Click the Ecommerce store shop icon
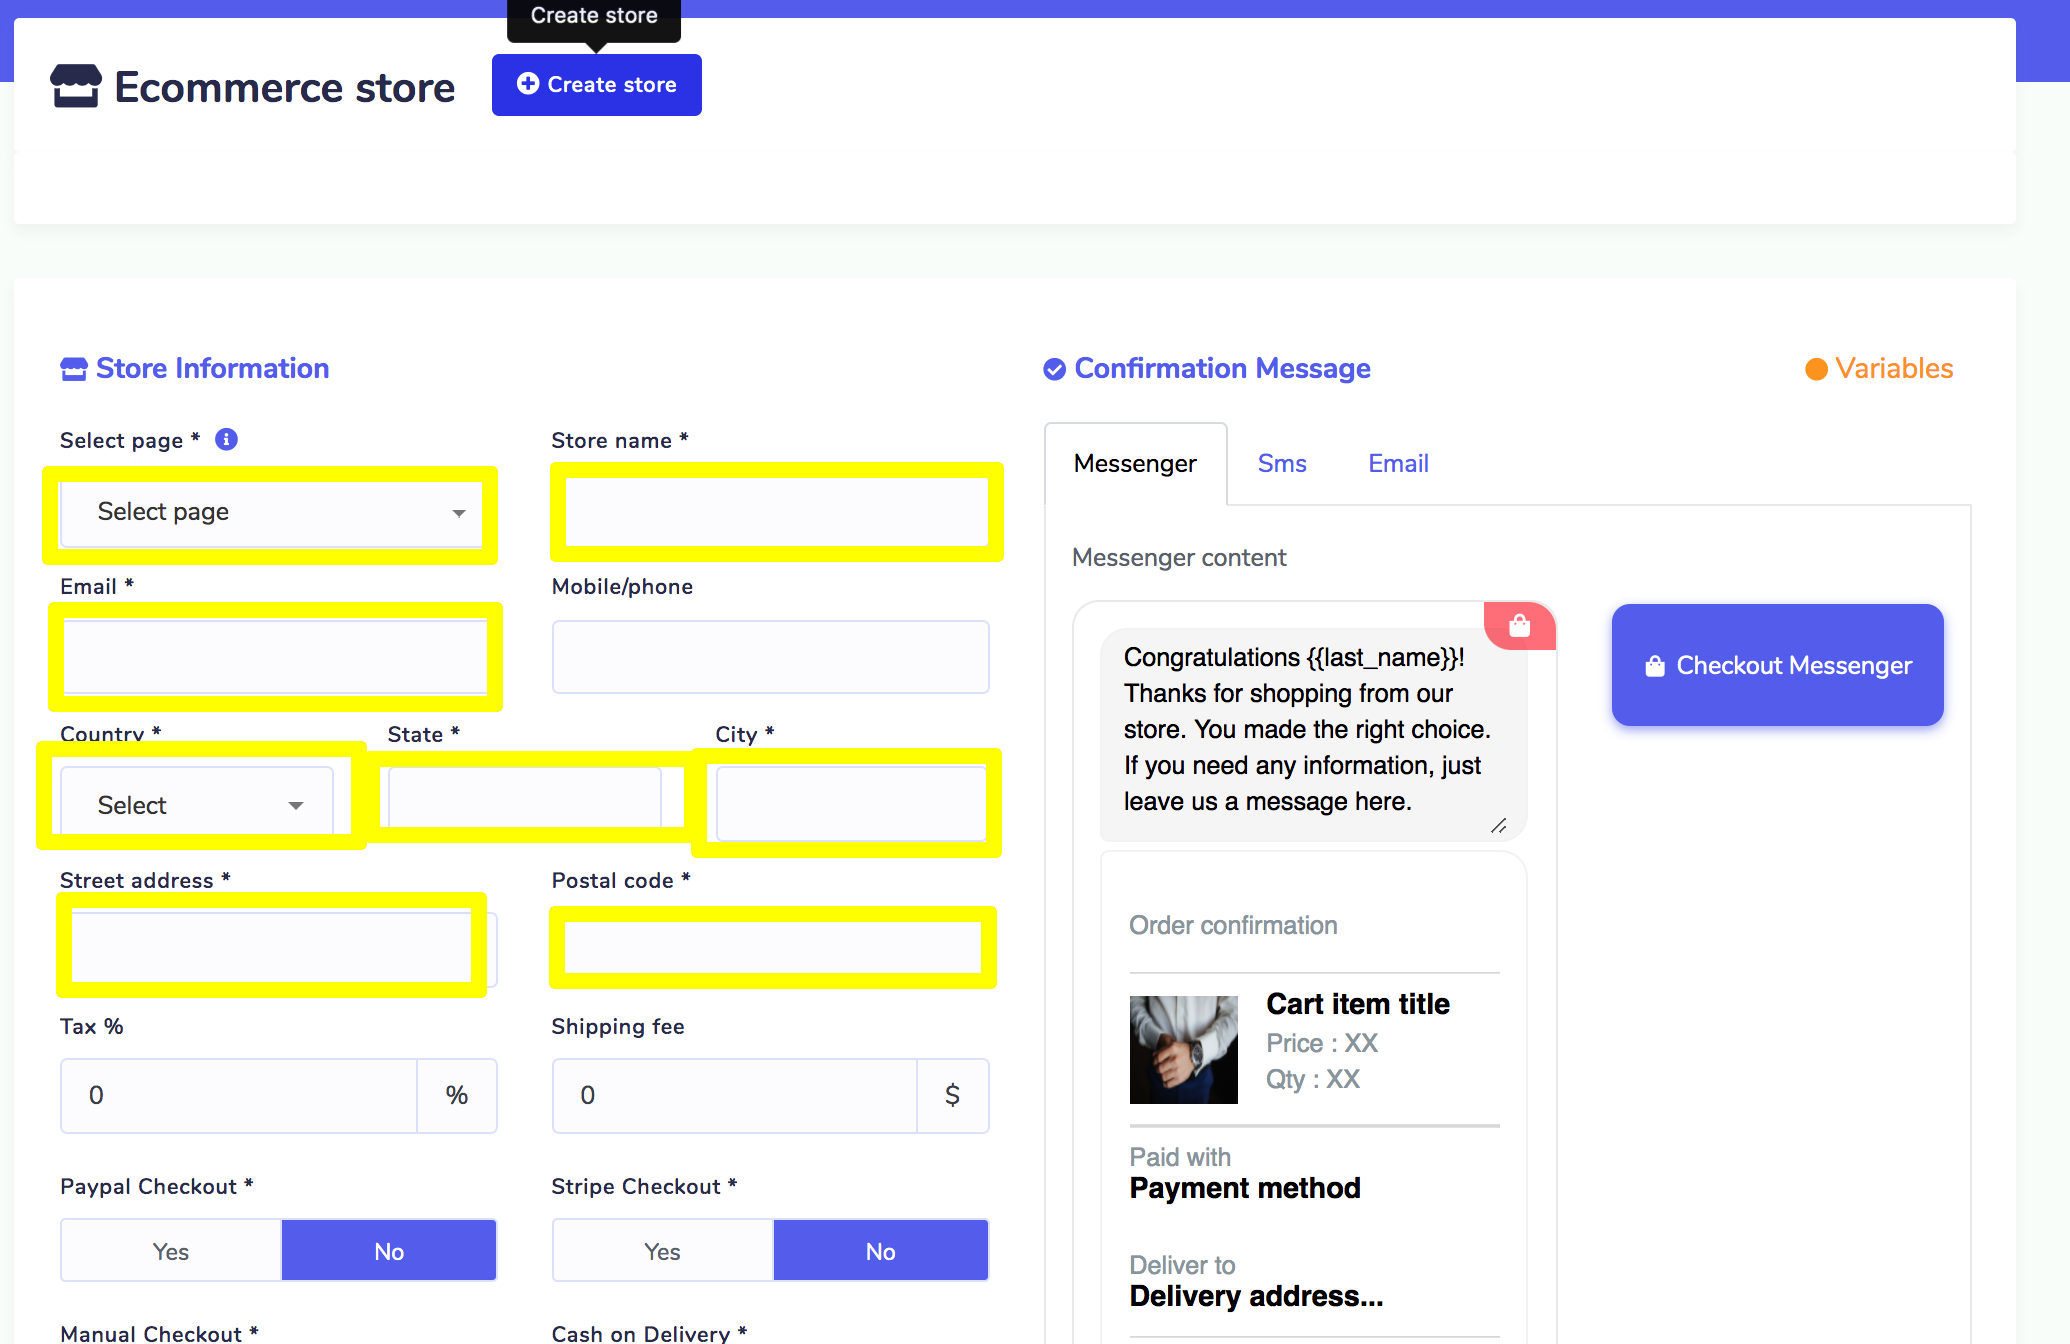Viewport: 2070px width, 1344px height. tap(76, 86)
